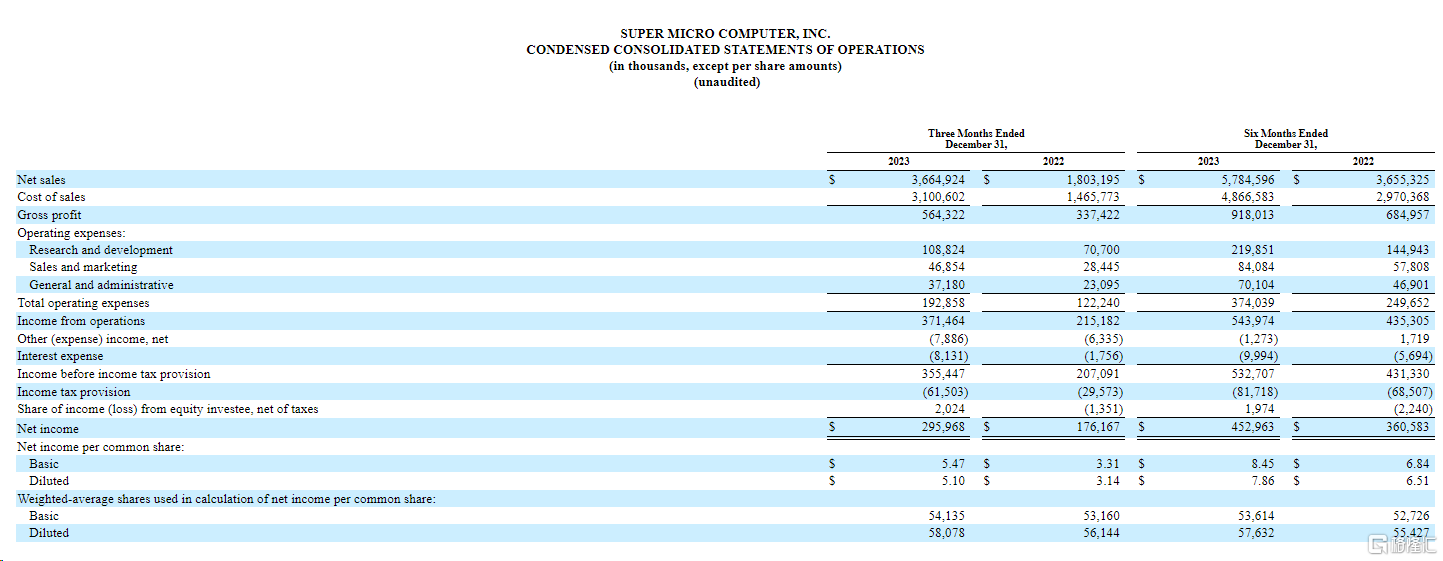Viewport: 1443px width, 561px height.
Task: Select equity investee value 2,024
Action: (951, 409)
